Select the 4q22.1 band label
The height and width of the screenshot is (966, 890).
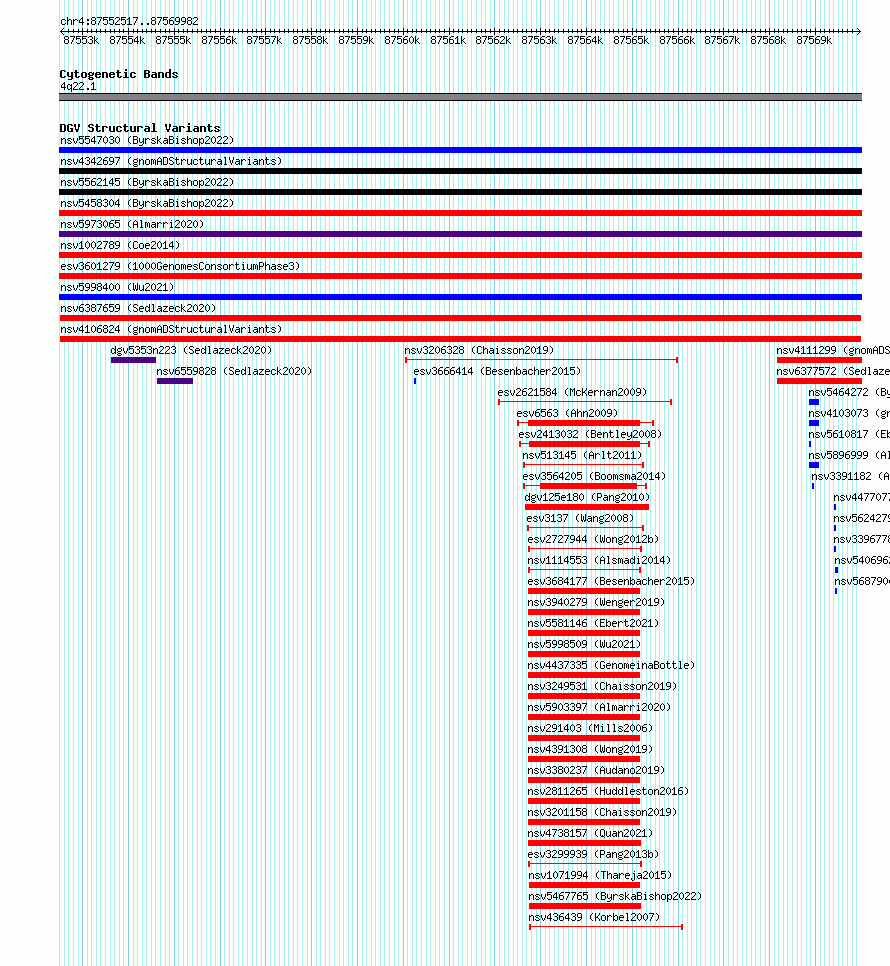(x=78, y=86)
